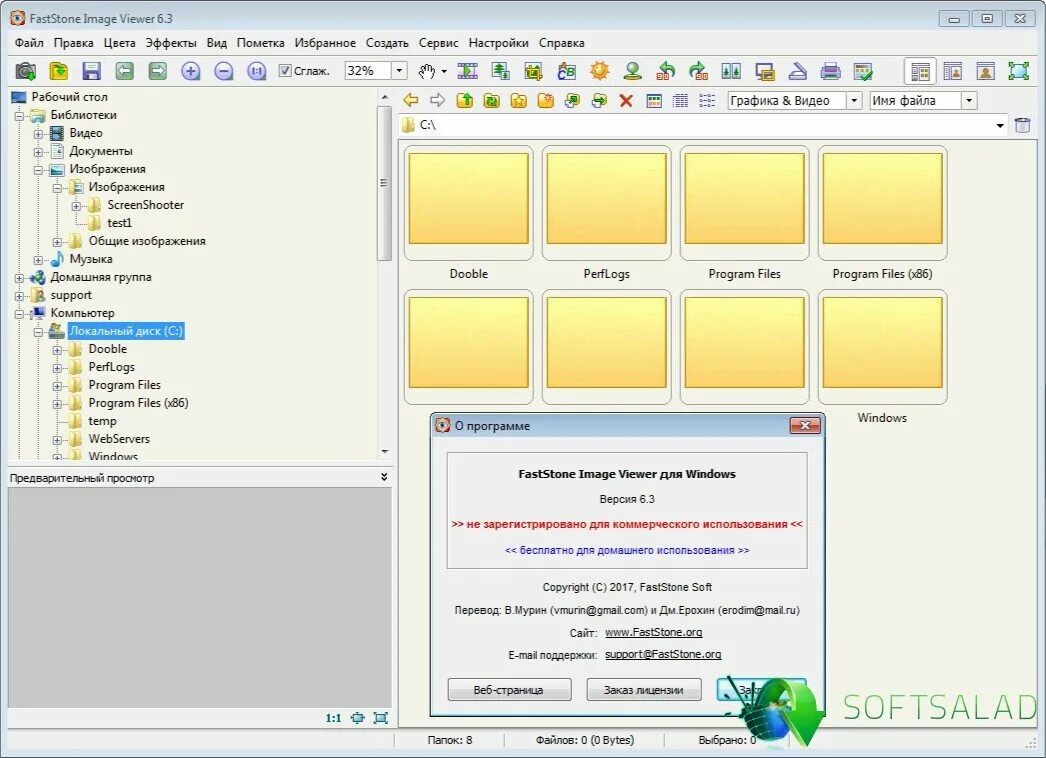Click the Zoom in plus icon
Viewport: 1046px width, 758px height.
point(191,71)
